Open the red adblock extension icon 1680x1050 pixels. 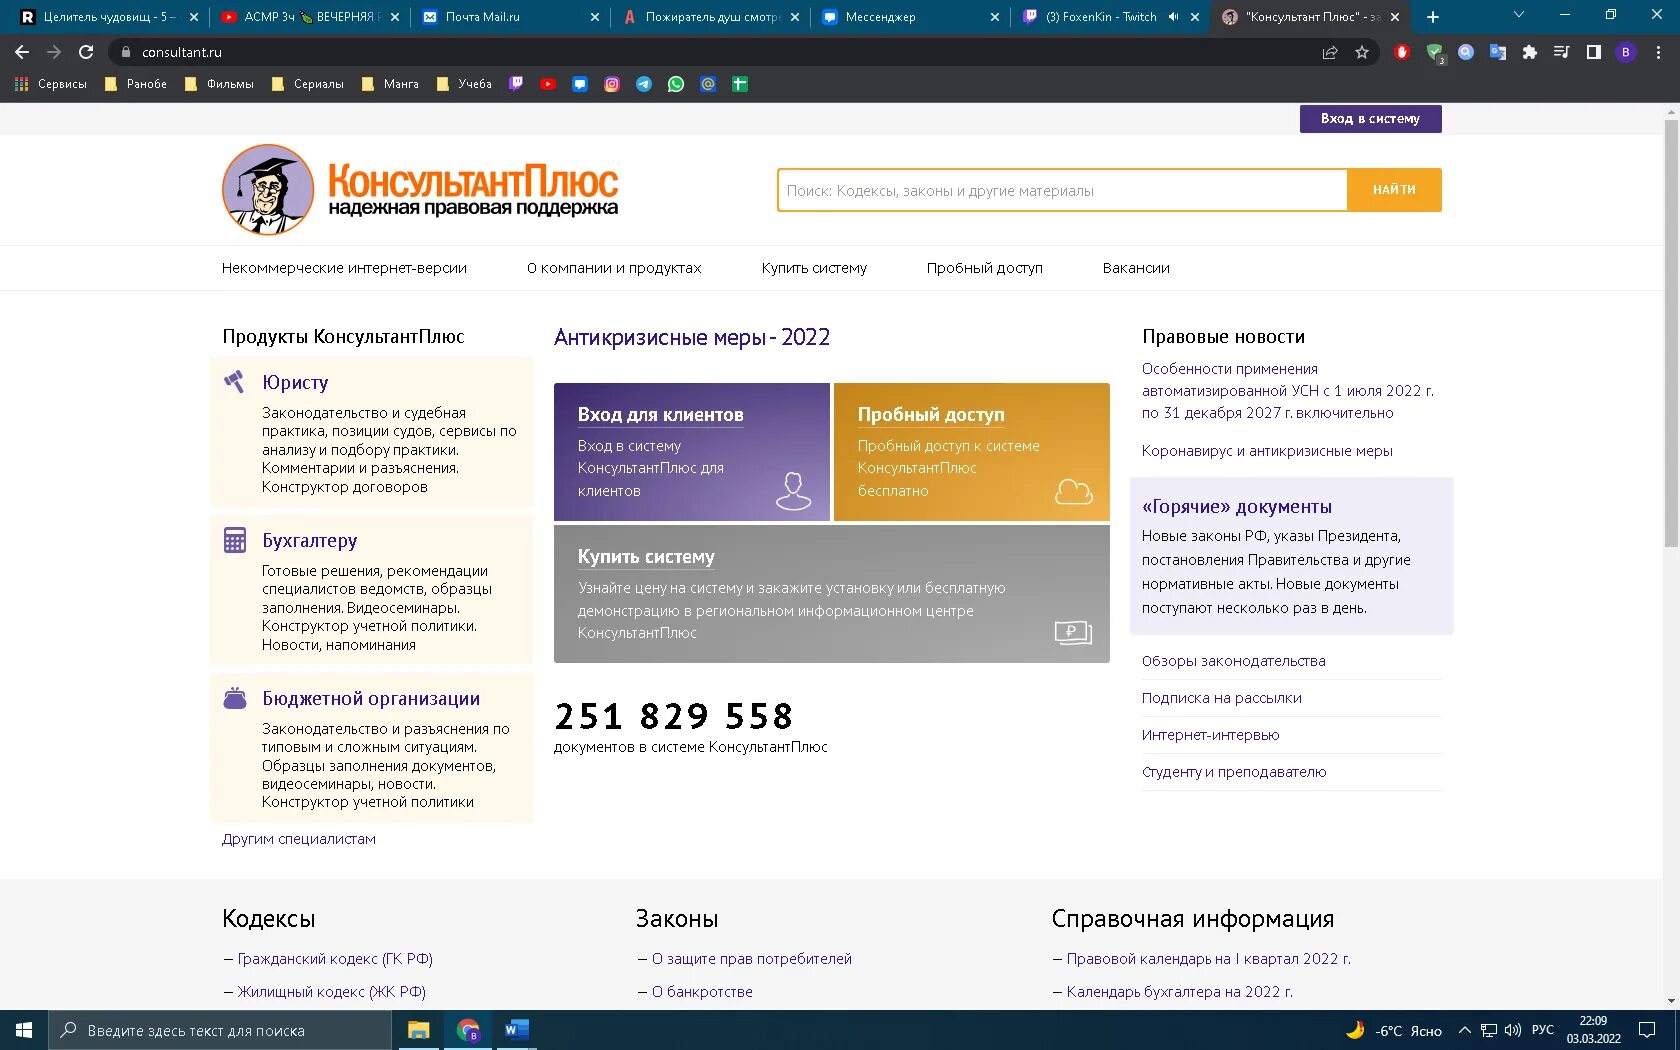[x=1402, y=52]
